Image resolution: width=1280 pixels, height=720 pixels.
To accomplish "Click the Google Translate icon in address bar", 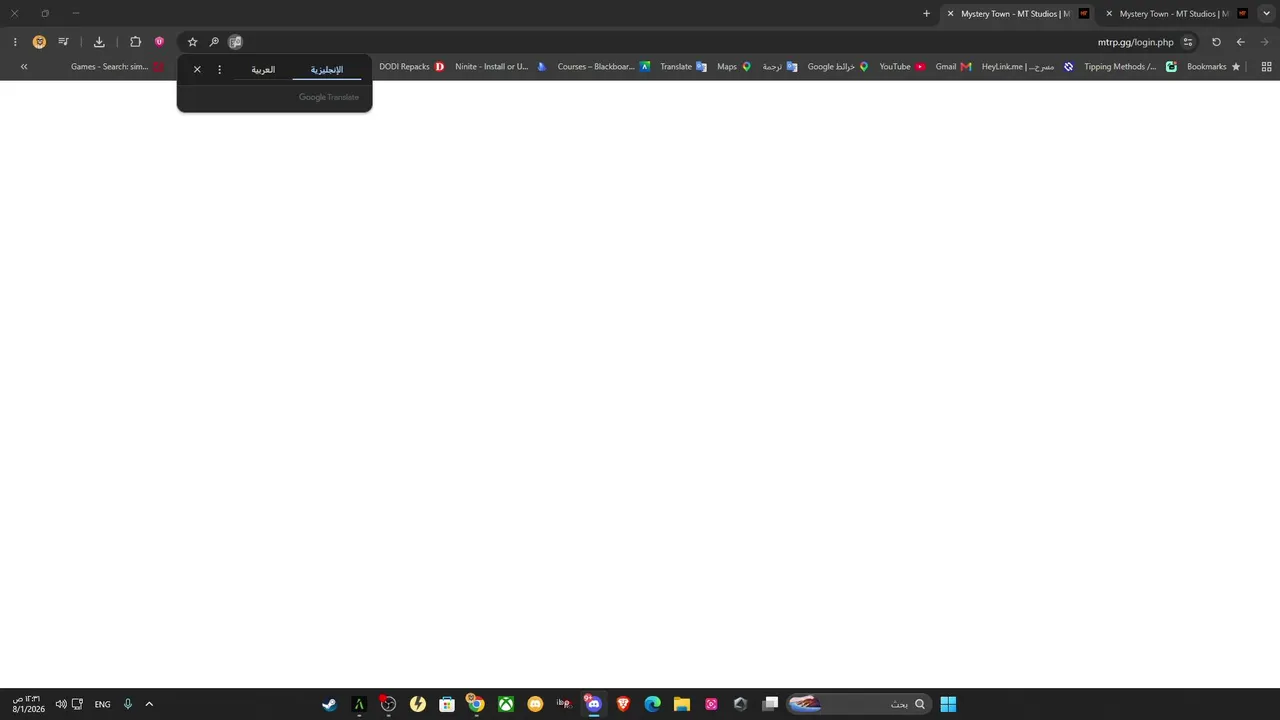I will click(x=235, y=42).
